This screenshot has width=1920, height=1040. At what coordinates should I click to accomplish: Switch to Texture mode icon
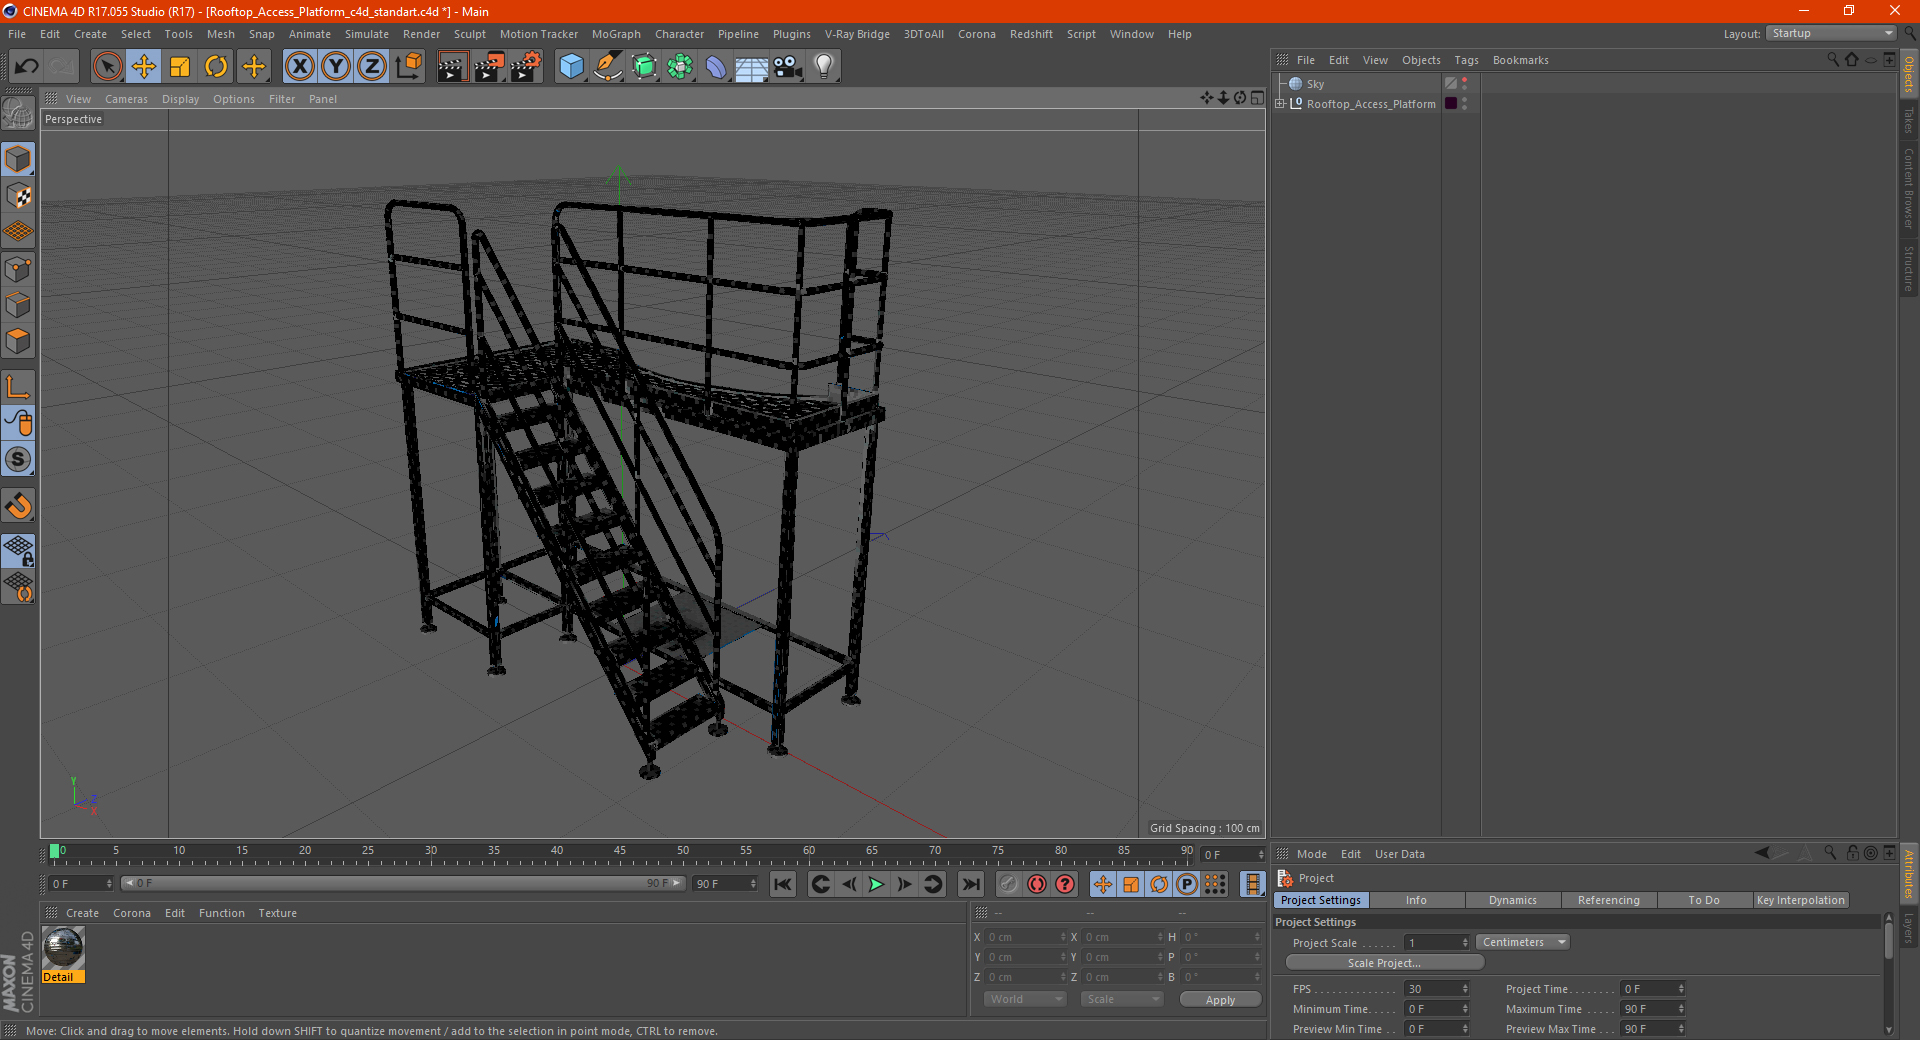click(18, 196)
